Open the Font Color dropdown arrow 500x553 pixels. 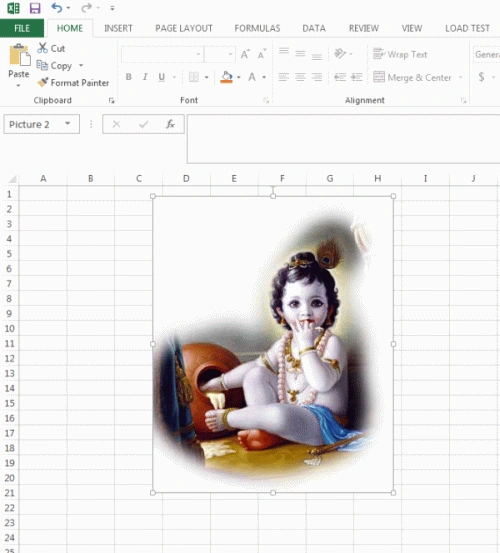(264, 77)
